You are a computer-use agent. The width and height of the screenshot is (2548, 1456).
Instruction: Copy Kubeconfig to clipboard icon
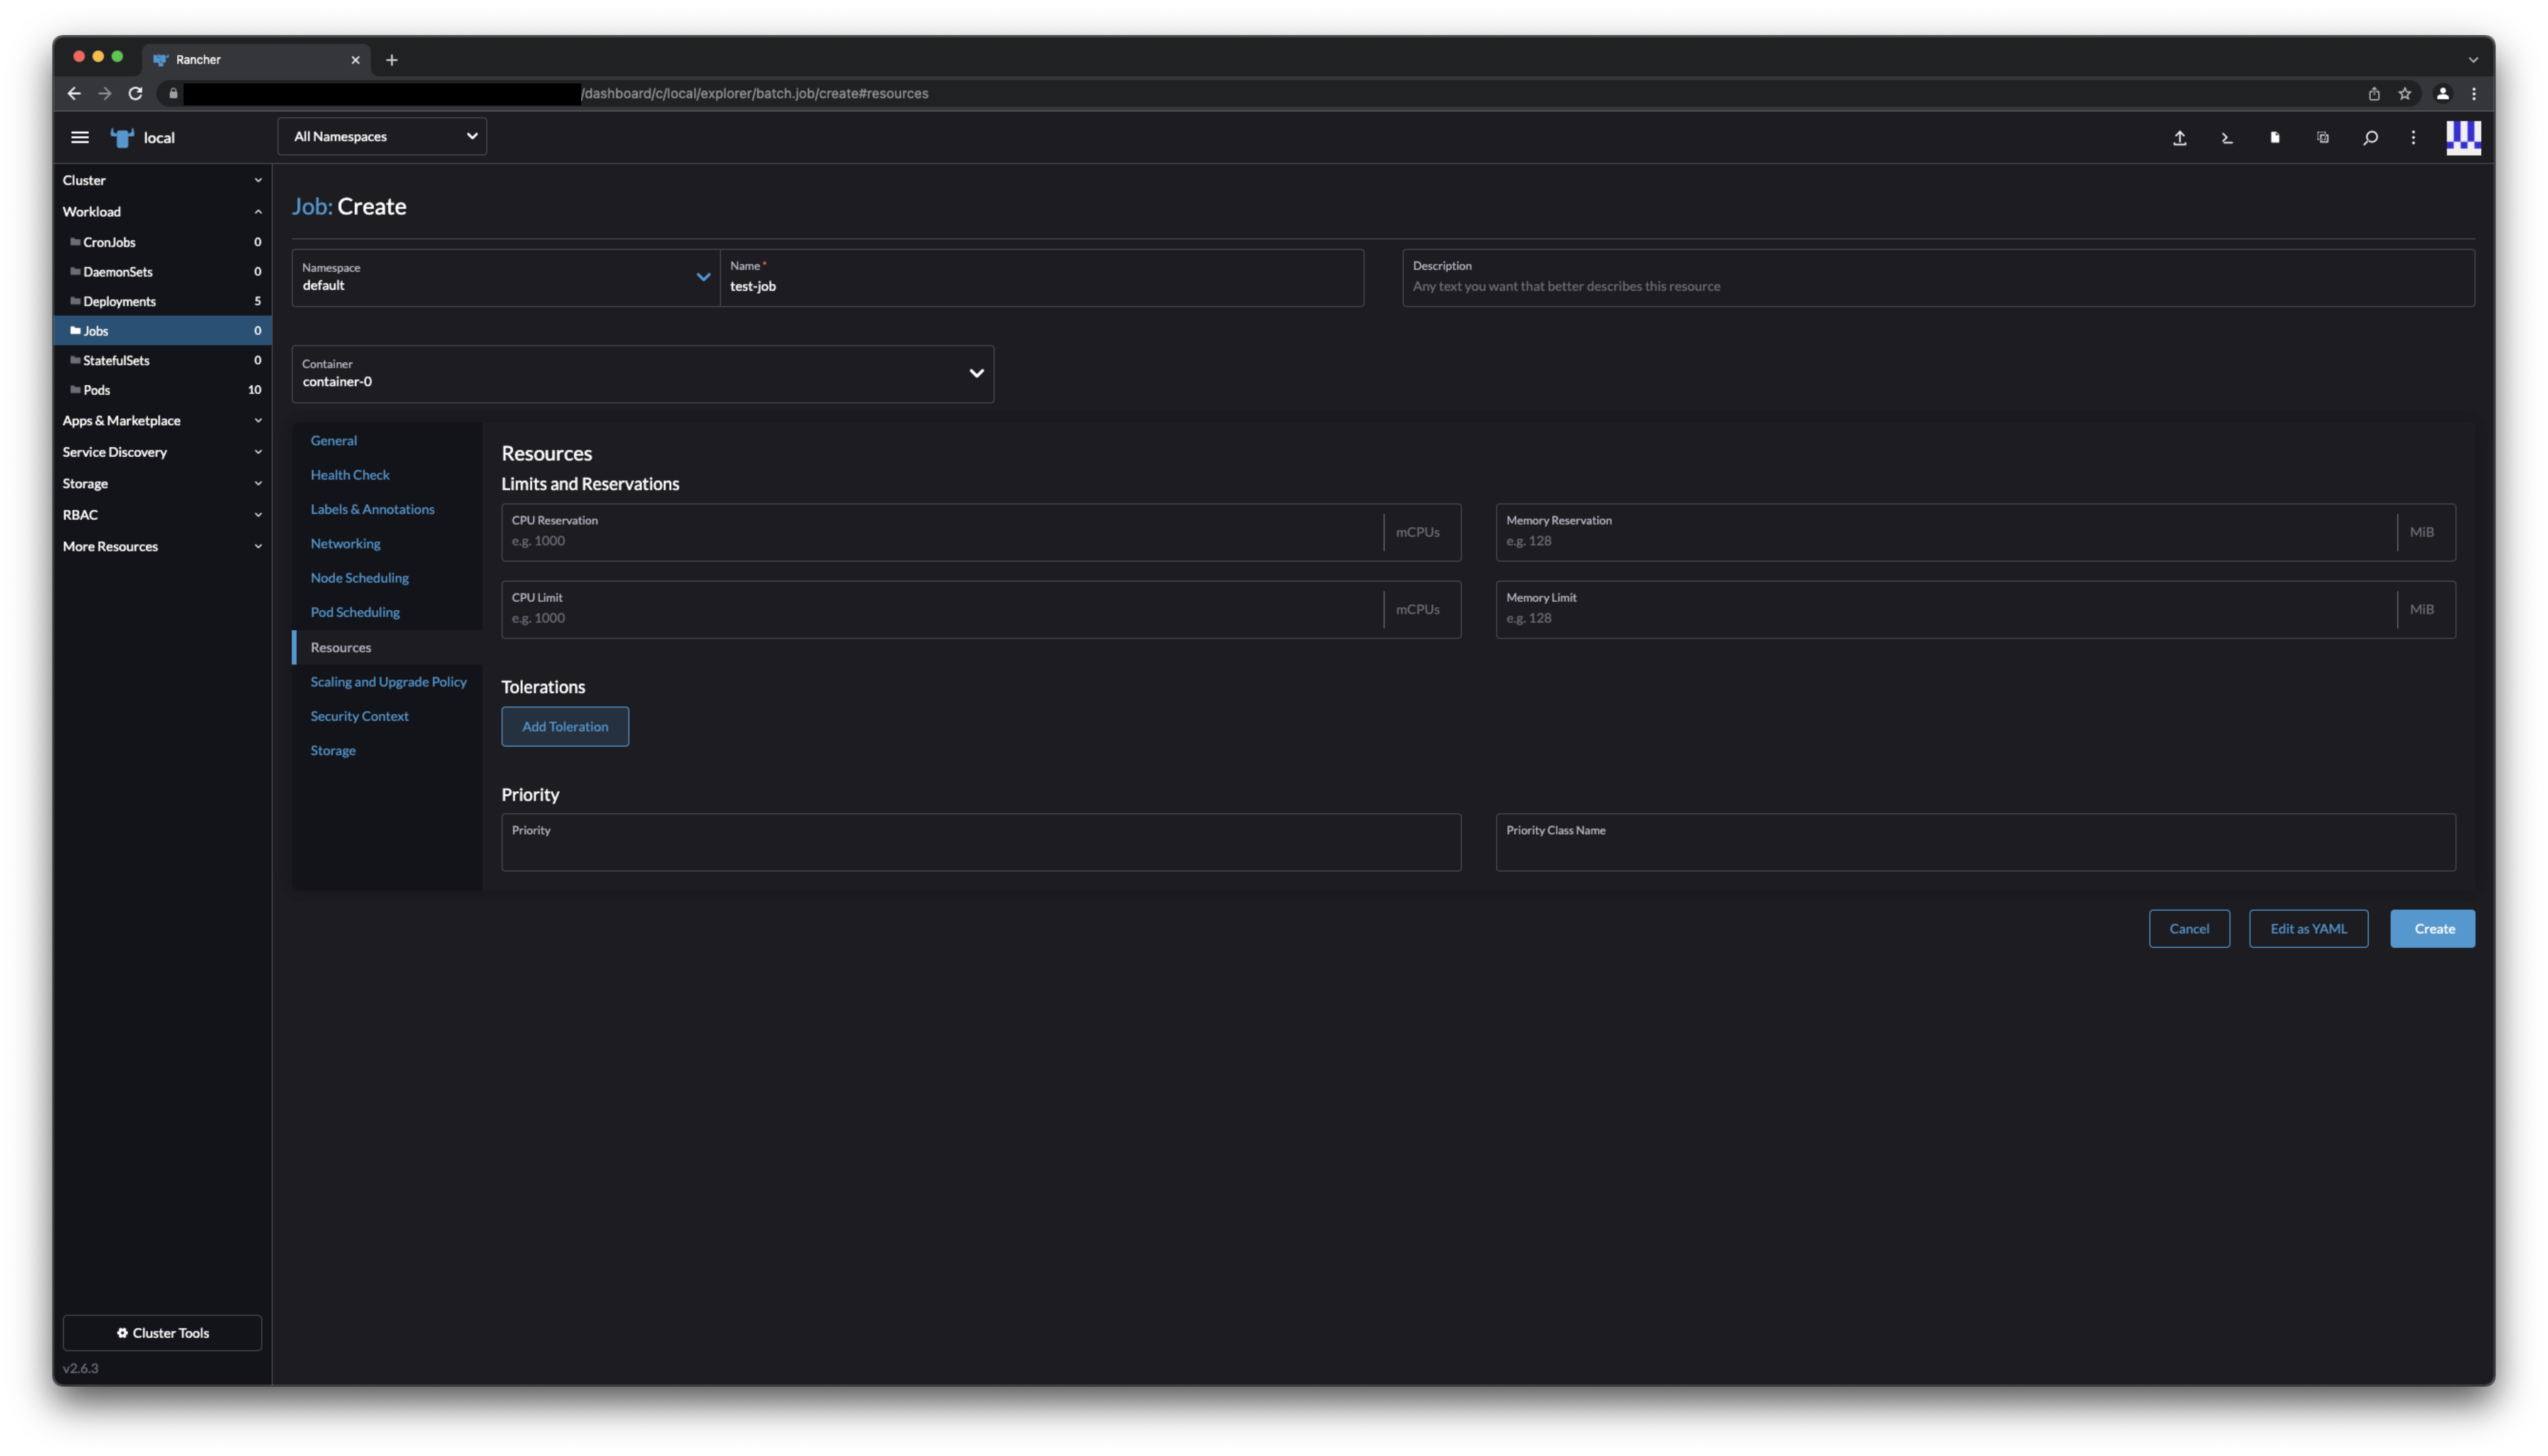[x=2322, y=137]
